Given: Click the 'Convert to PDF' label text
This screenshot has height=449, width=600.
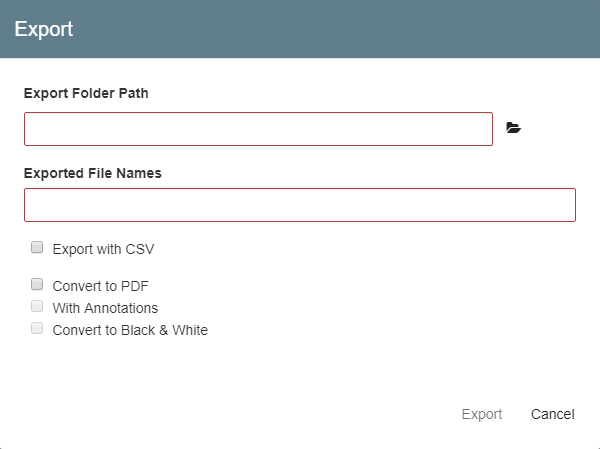Looking at the screenshot, I should coord(100,286).
